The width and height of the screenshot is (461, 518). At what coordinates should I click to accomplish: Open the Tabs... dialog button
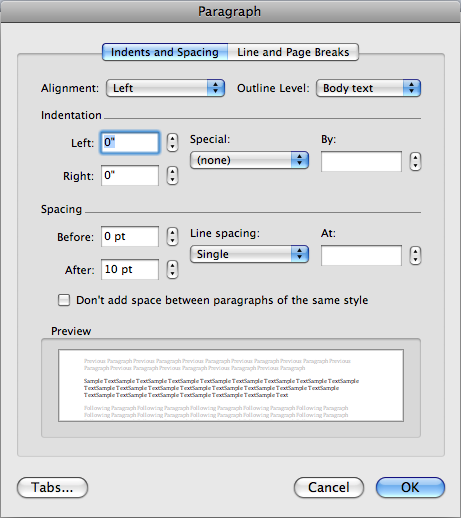52,487
